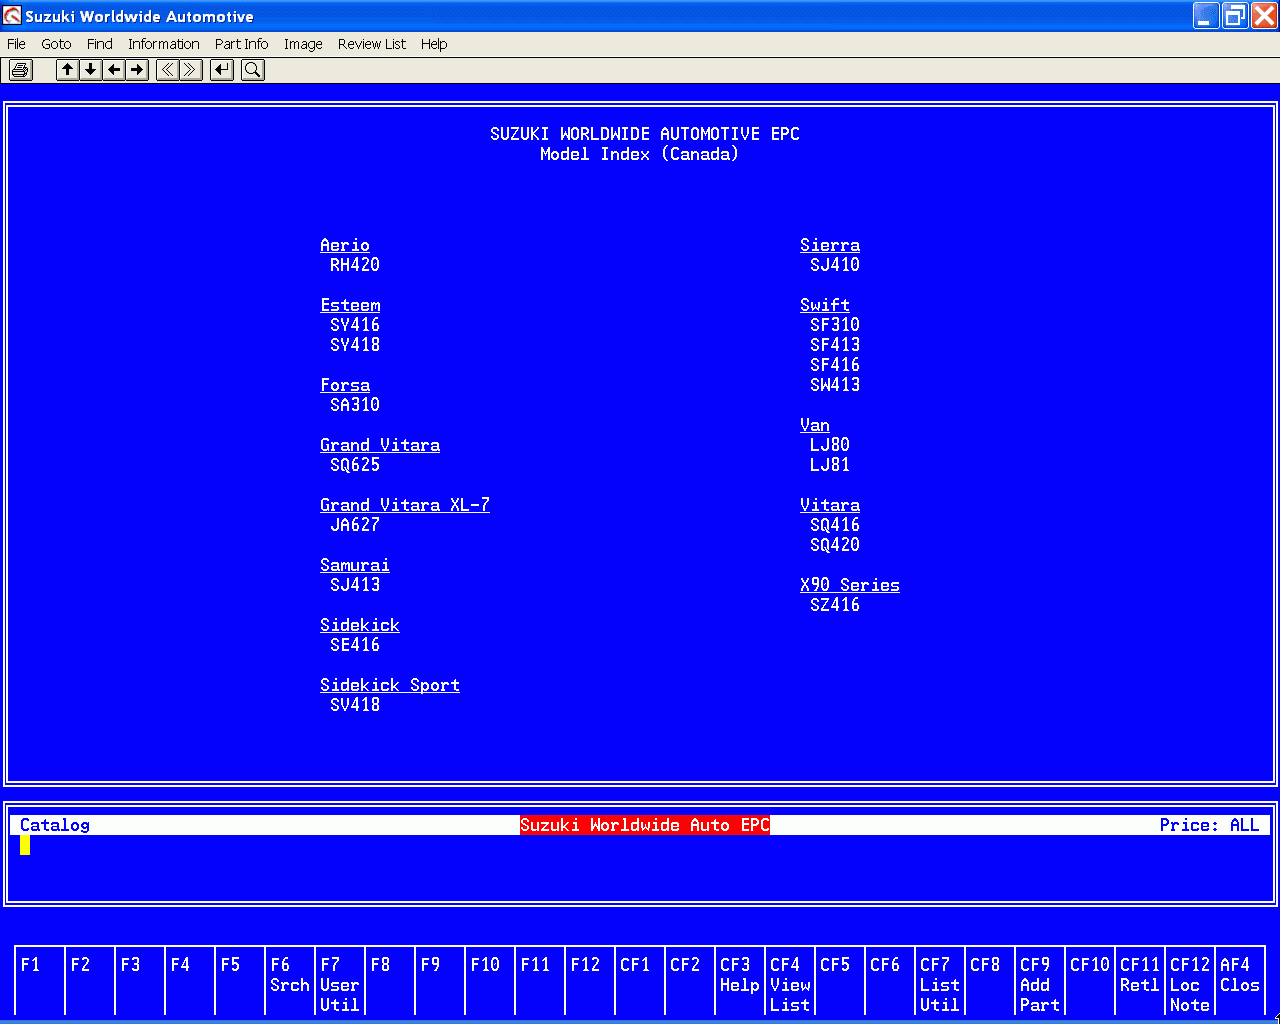Image resolution: width=1280 pixels, height=1024 pixels.
Task: Click the AF4 Clos function key
Action: (1240, 982)
